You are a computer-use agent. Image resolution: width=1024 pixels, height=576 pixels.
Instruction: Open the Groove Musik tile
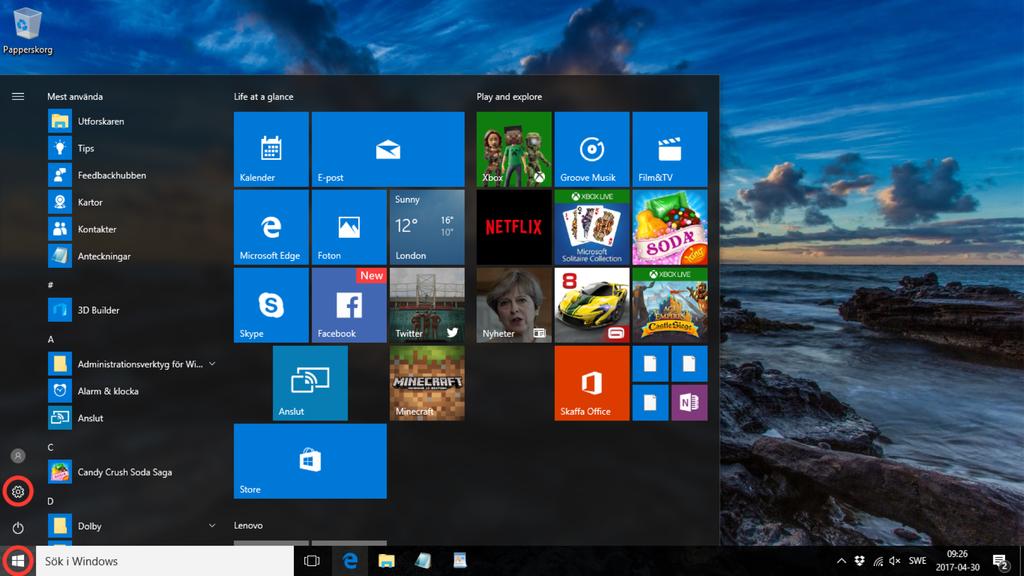point(592,149)
